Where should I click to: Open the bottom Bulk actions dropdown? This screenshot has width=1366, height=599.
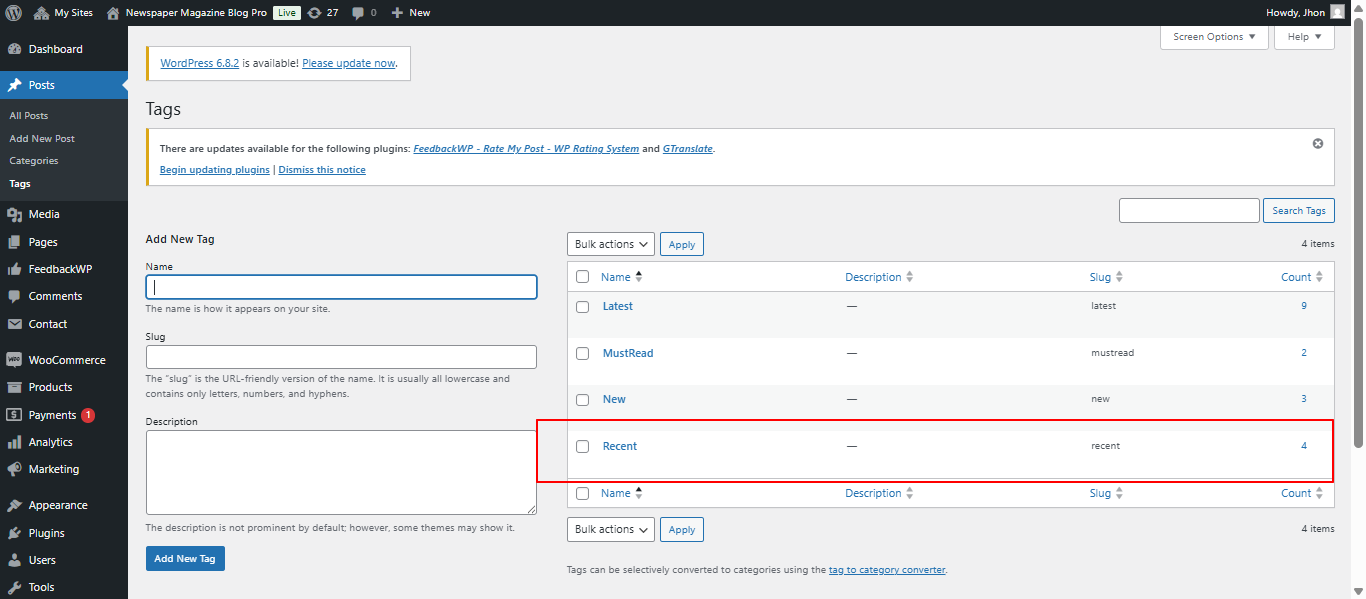[611, 529]
